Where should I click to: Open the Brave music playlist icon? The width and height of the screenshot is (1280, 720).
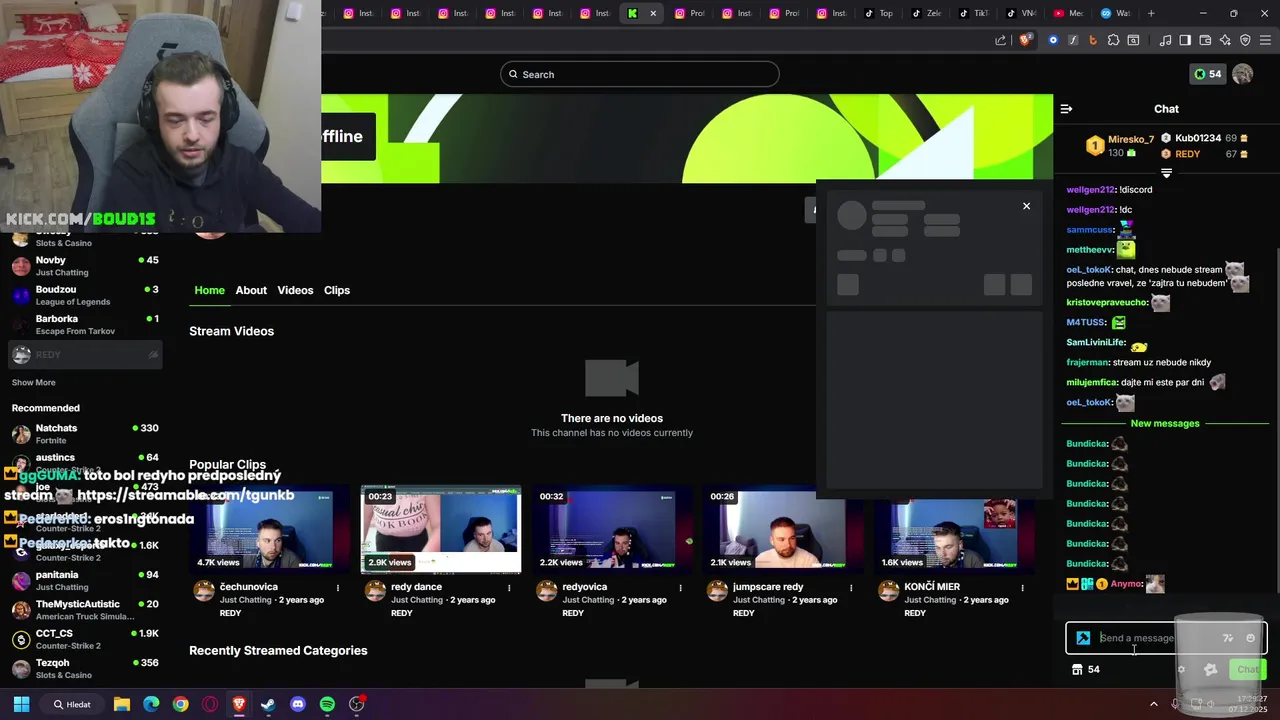tap(1165, 40)
